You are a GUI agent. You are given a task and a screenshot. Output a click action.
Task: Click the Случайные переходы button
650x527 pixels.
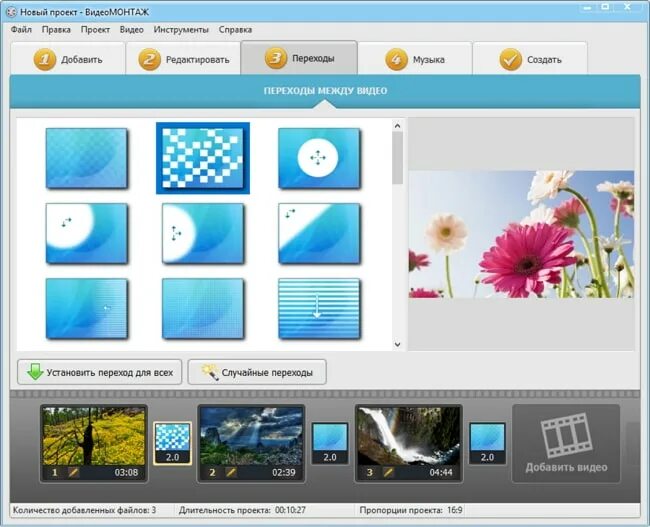pos(257,372)
